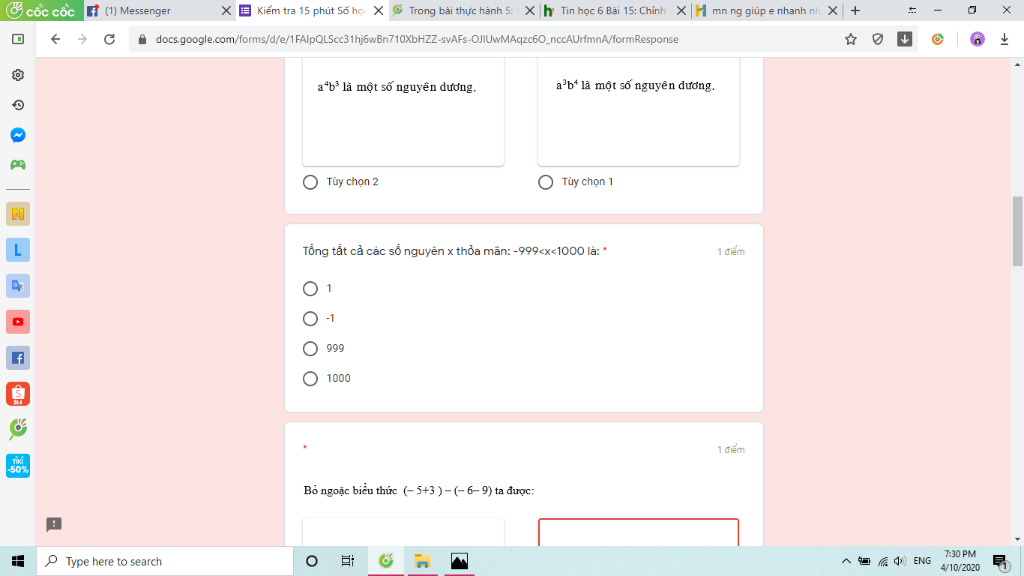Open volume control in system tray

click(x=899, y=561)
